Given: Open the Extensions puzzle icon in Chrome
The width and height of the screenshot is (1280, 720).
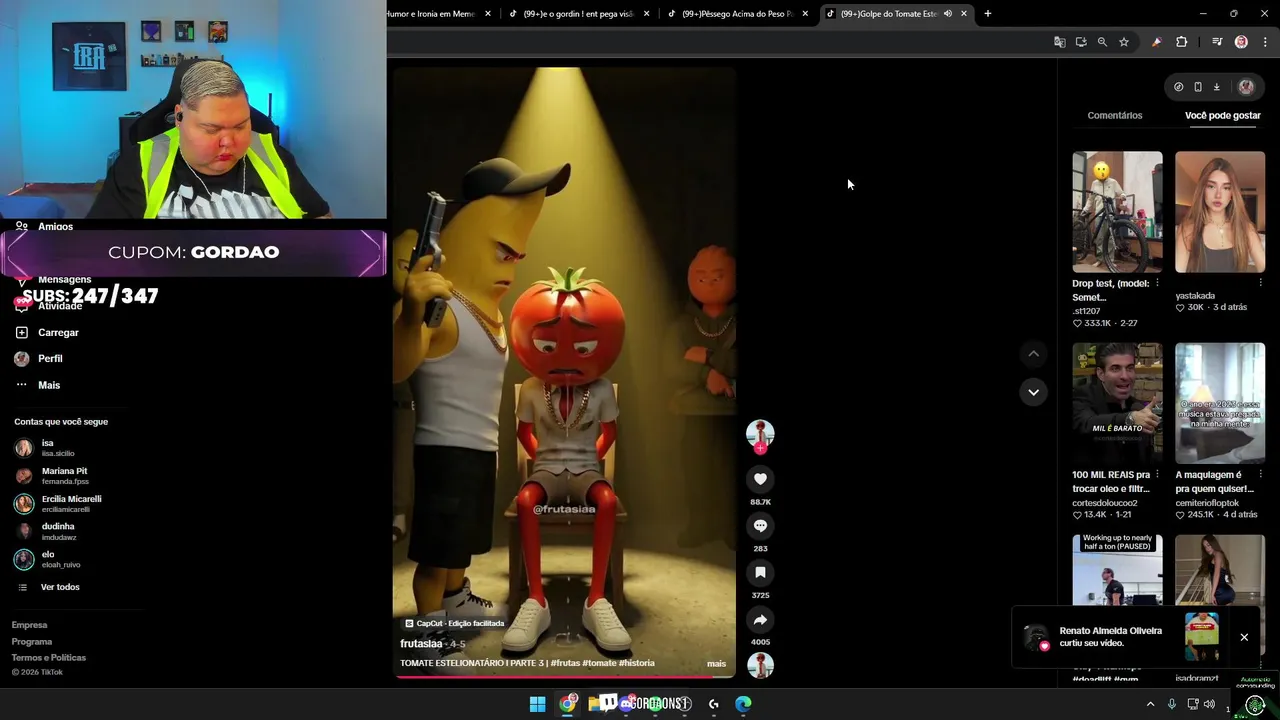Looking at the screenshot, I should point(1181,42).
